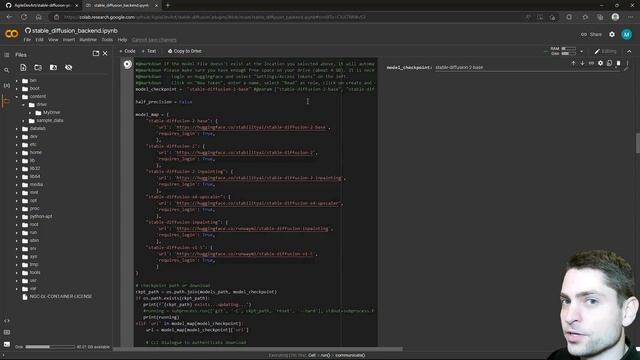Click the RAM usage bar
The image size is (640, 360).
569,49
